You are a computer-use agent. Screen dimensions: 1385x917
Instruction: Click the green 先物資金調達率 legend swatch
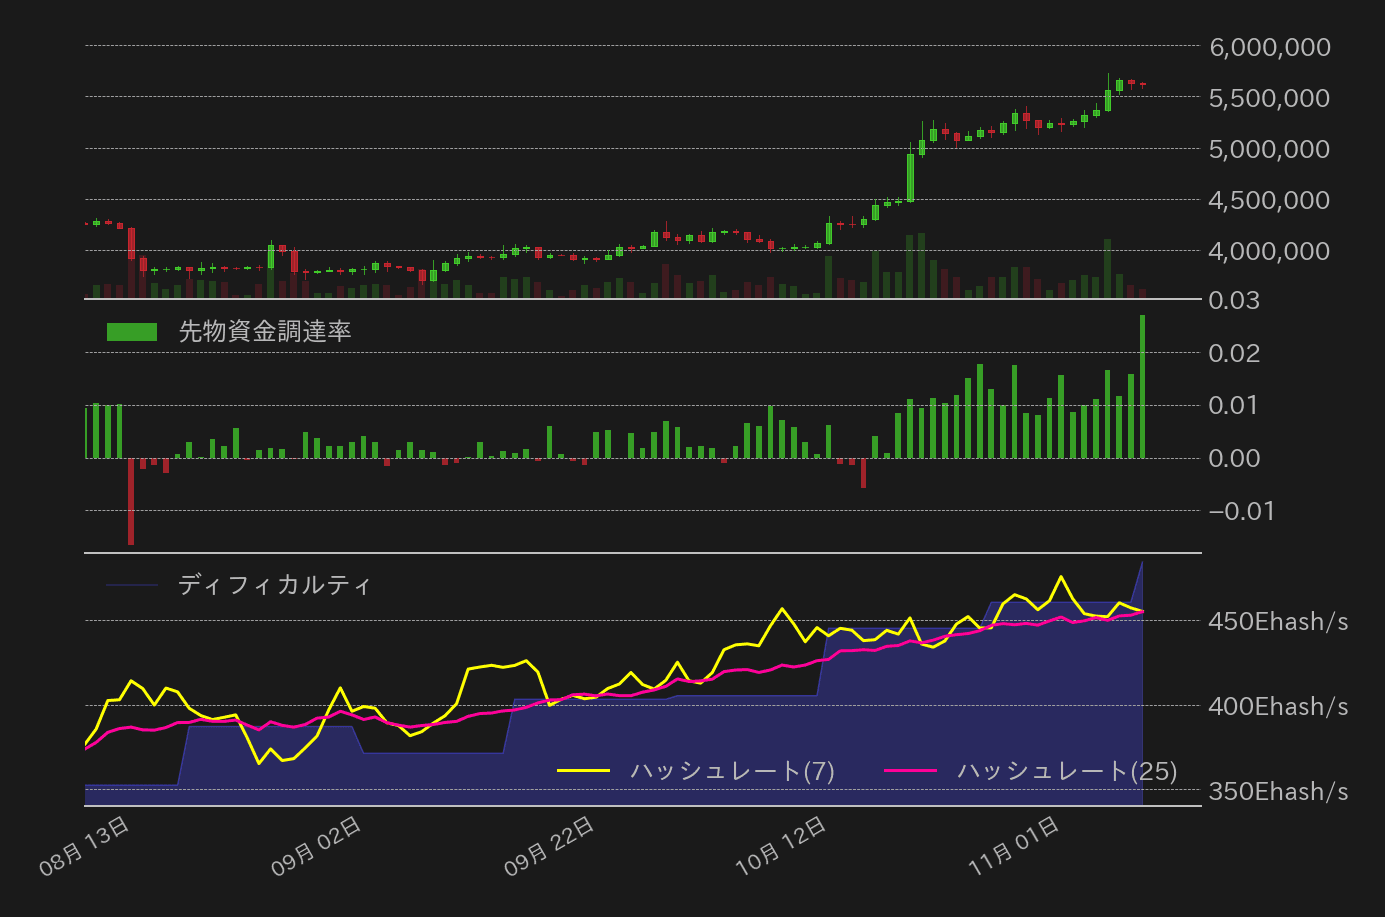click(132, 332)
